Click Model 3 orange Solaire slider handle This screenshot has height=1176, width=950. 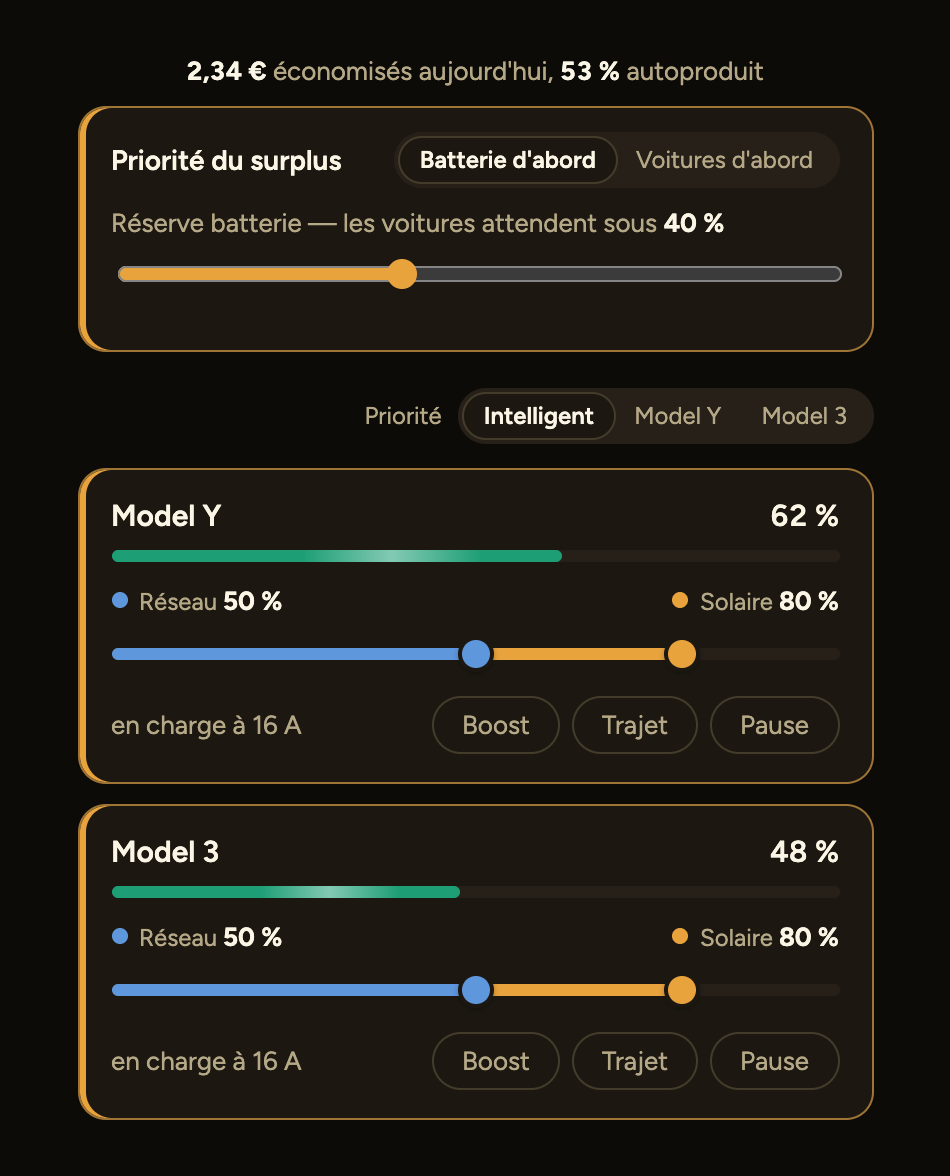(682, 990)
